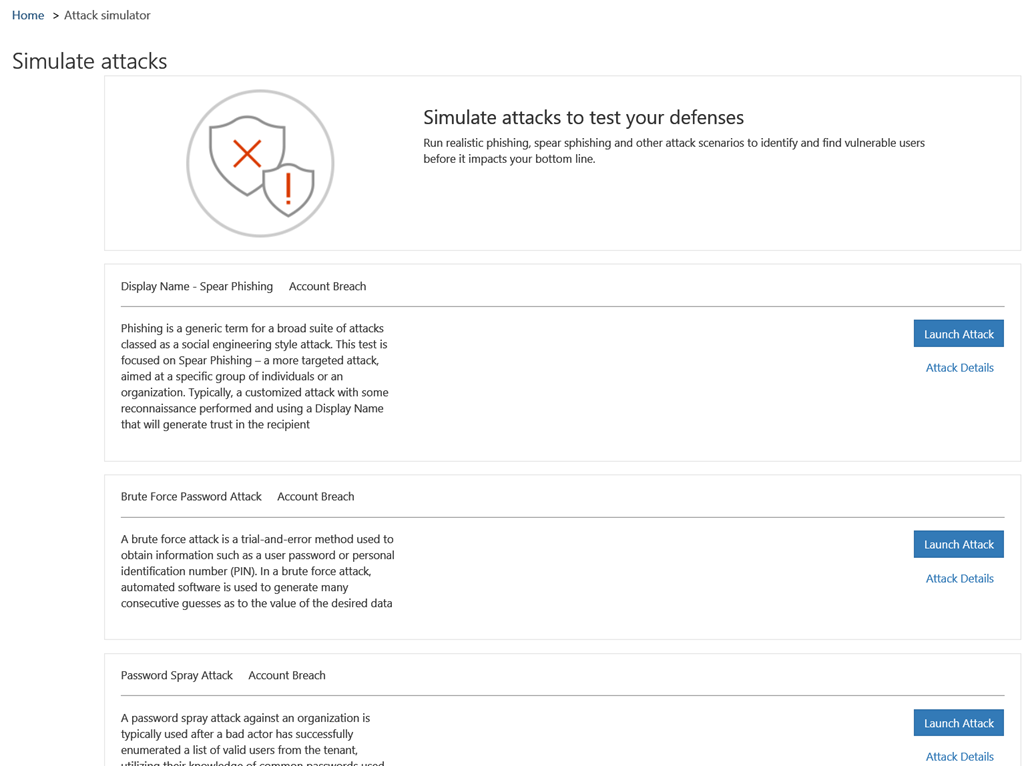Click the small shield with exclamation mark
Viewport: 1024px width, 766px height.
click(x=289, y=188)
